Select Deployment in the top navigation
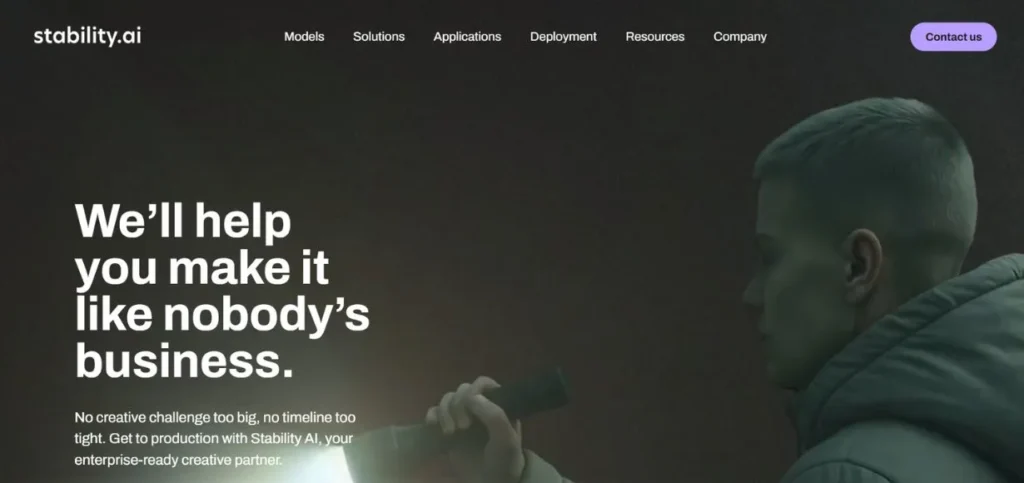This screenshot has height=483, width=1024. (563, 37)
